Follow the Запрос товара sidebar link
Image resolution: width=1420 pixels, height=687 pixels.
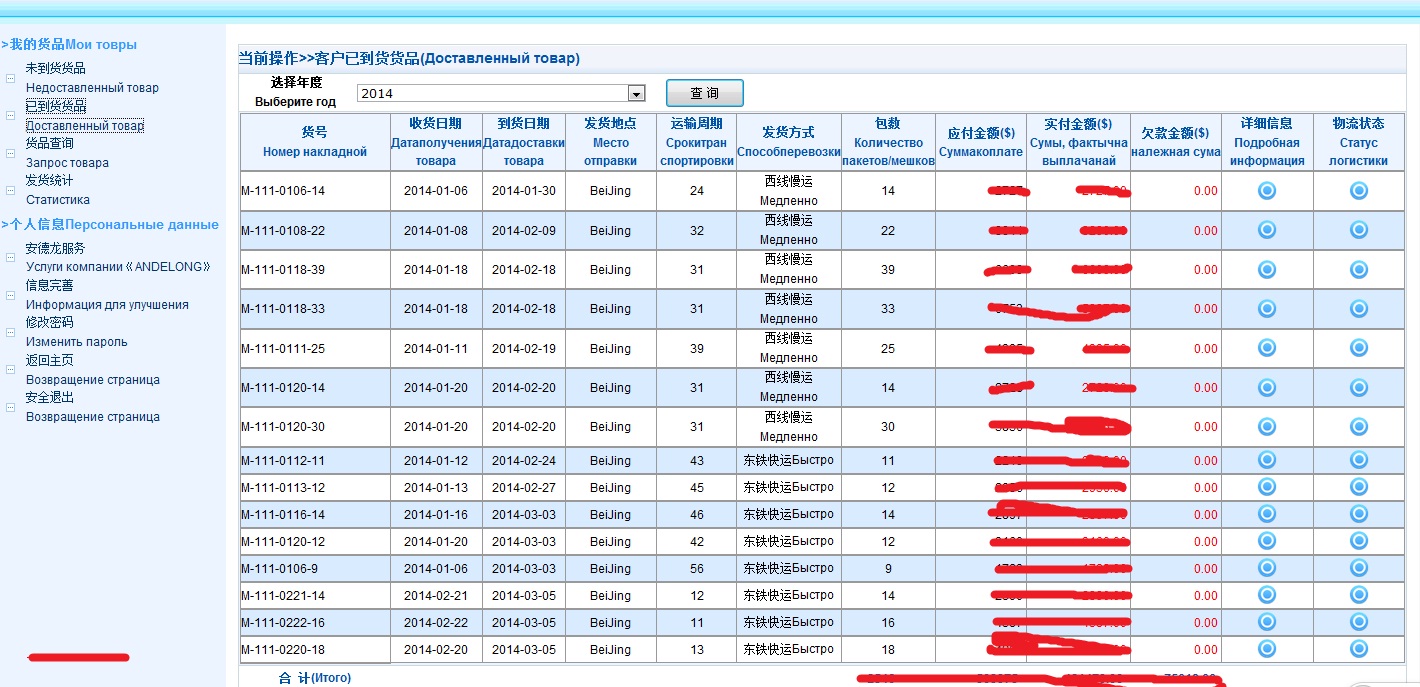click(66, 162)
